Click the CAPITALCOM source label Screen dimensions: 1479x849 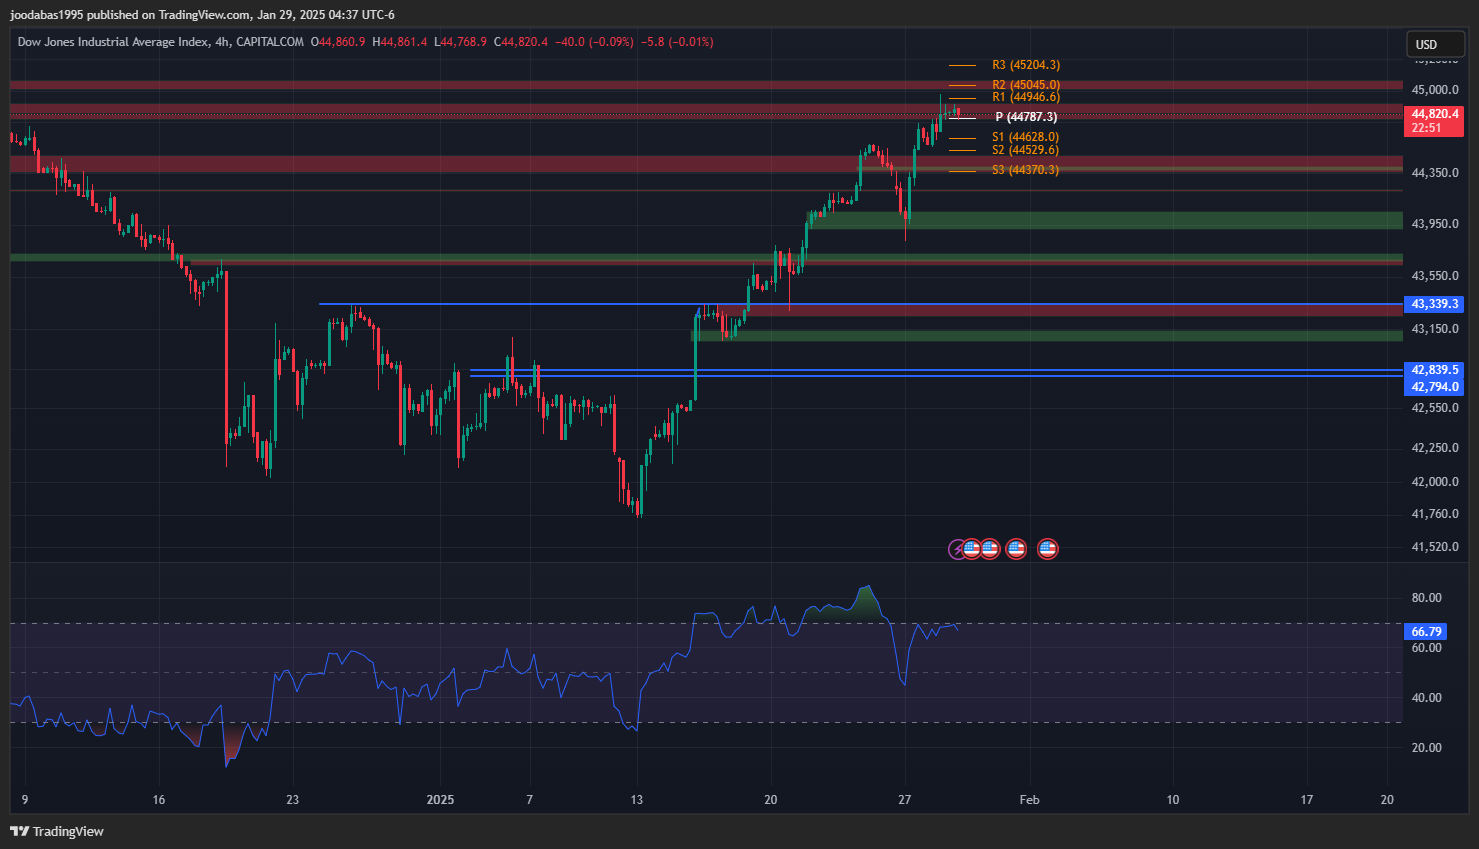click(x=270, y=42)
